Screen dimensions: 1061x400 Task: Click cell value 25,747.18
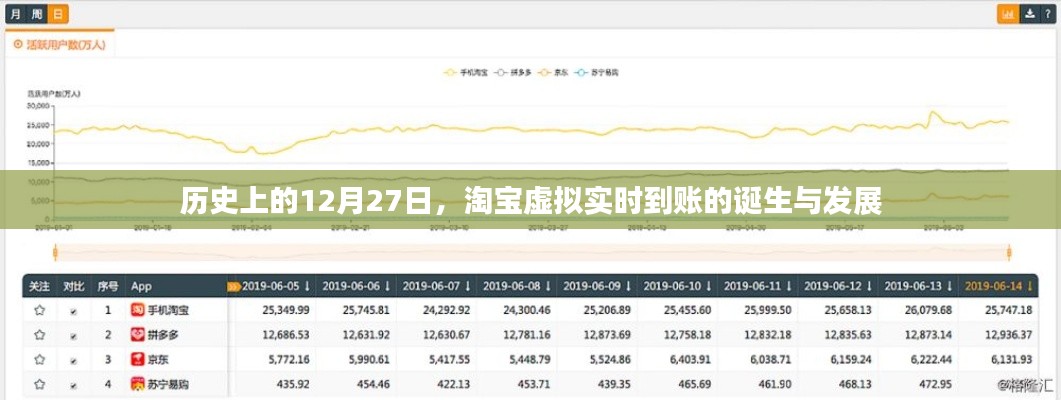coord(1008,310)
